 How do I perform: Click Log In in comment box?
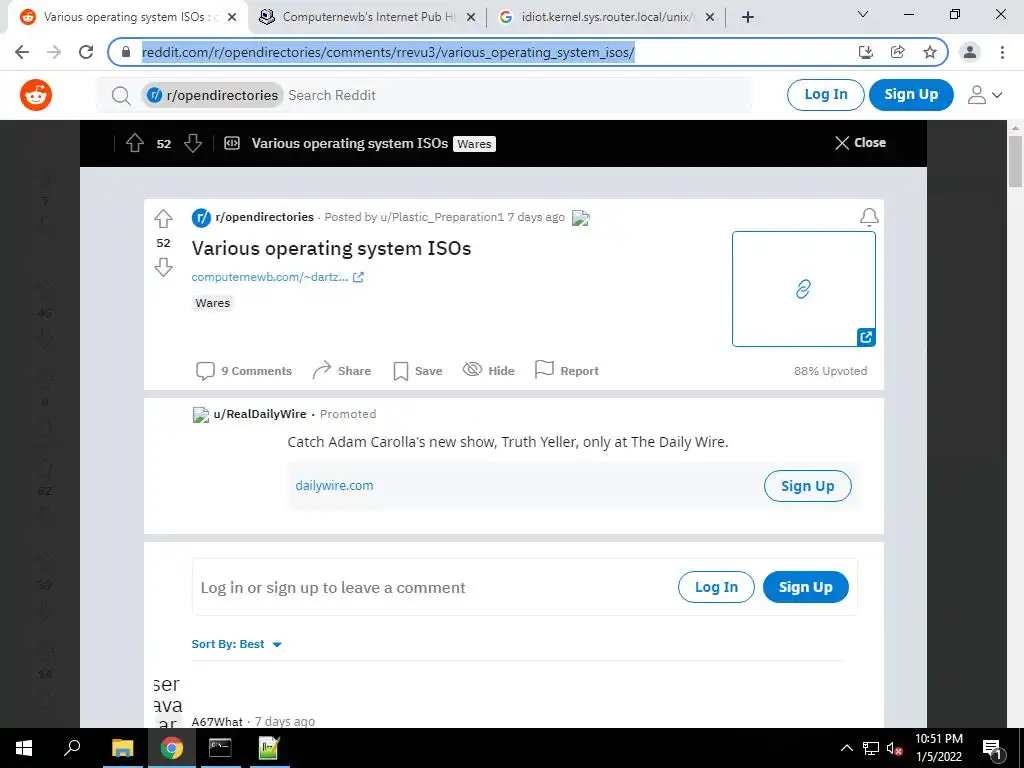[x=716, y=587]
